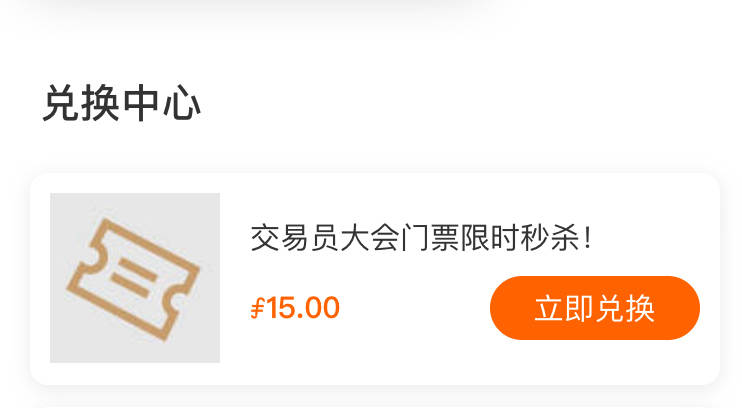Screen dimensions: 742x408
Task: Redeem the trader conference ticket now
Action: 595,308
